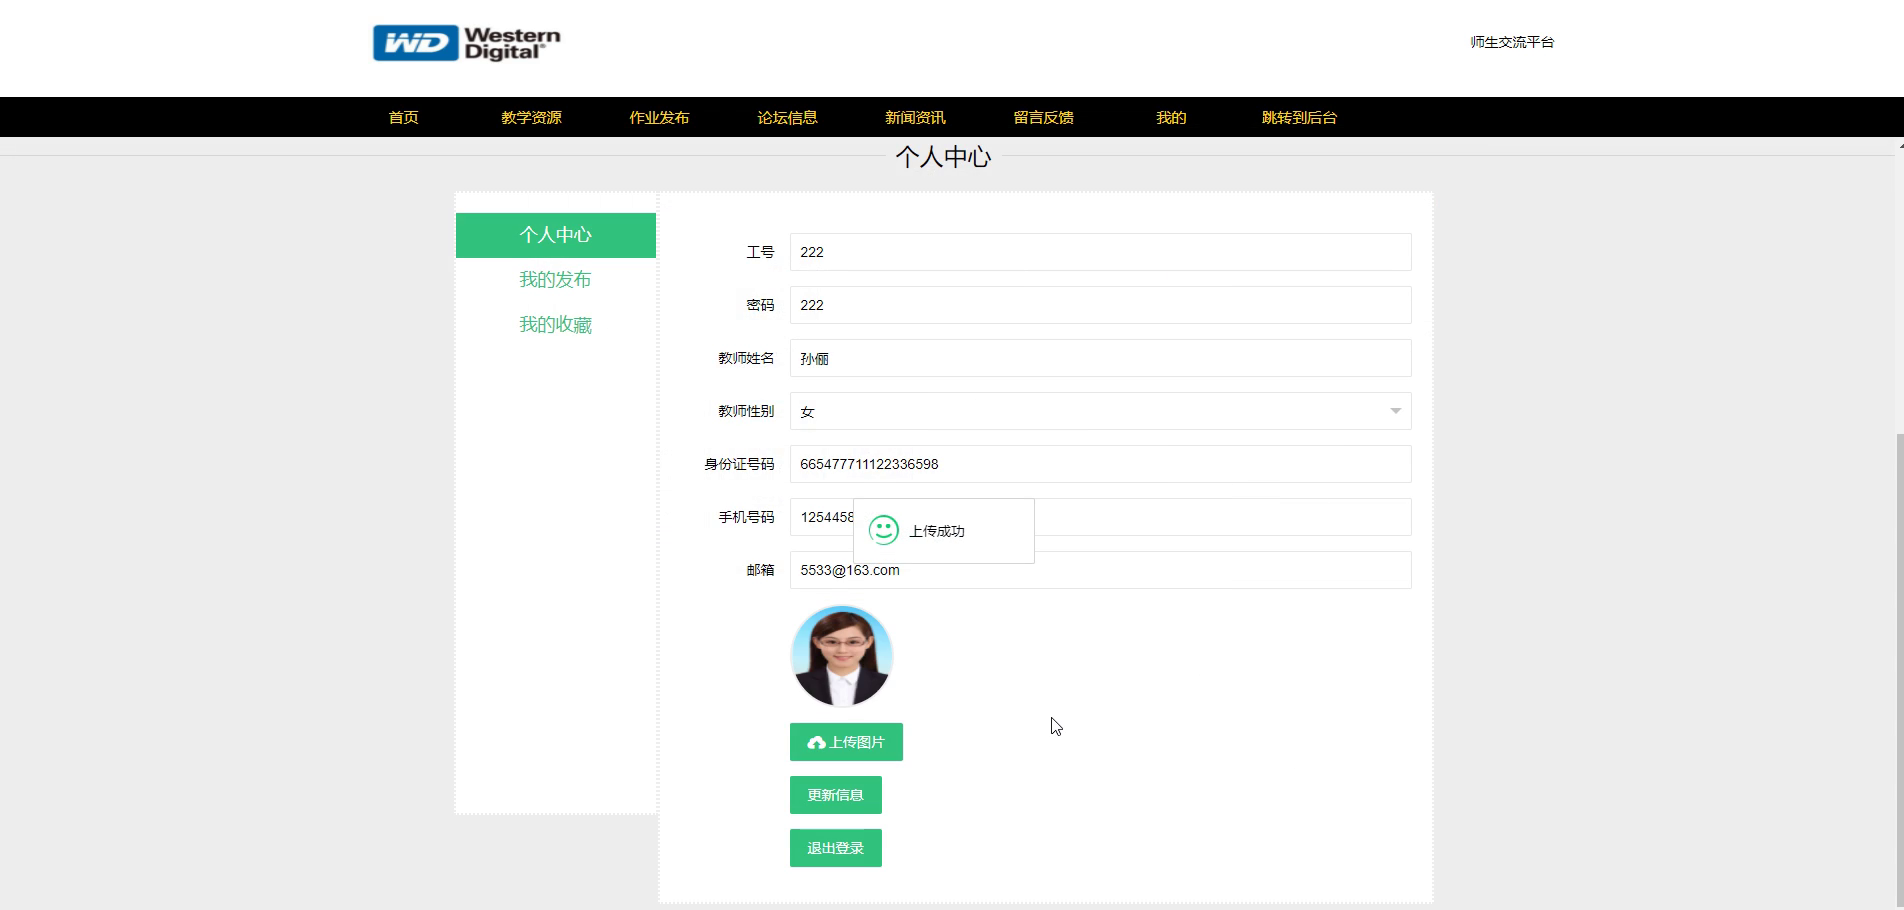Screen dimensions: 1904x910
Task: Click the Western Digital logo
Action: [x=466, y=43]
